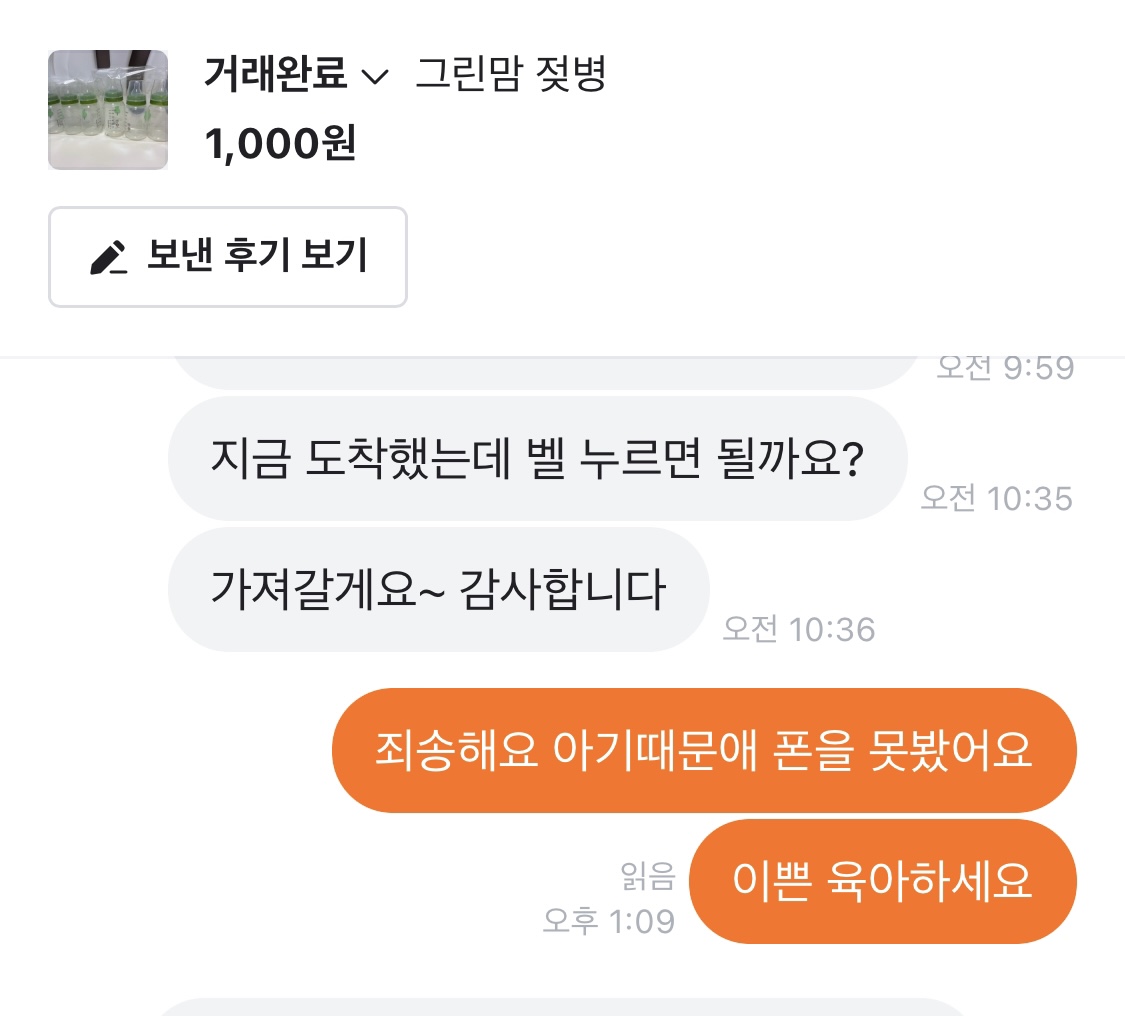Tap the 오후 1:09 timestamp
The width and height of the screenshot is (1125, 1016).
608,921
